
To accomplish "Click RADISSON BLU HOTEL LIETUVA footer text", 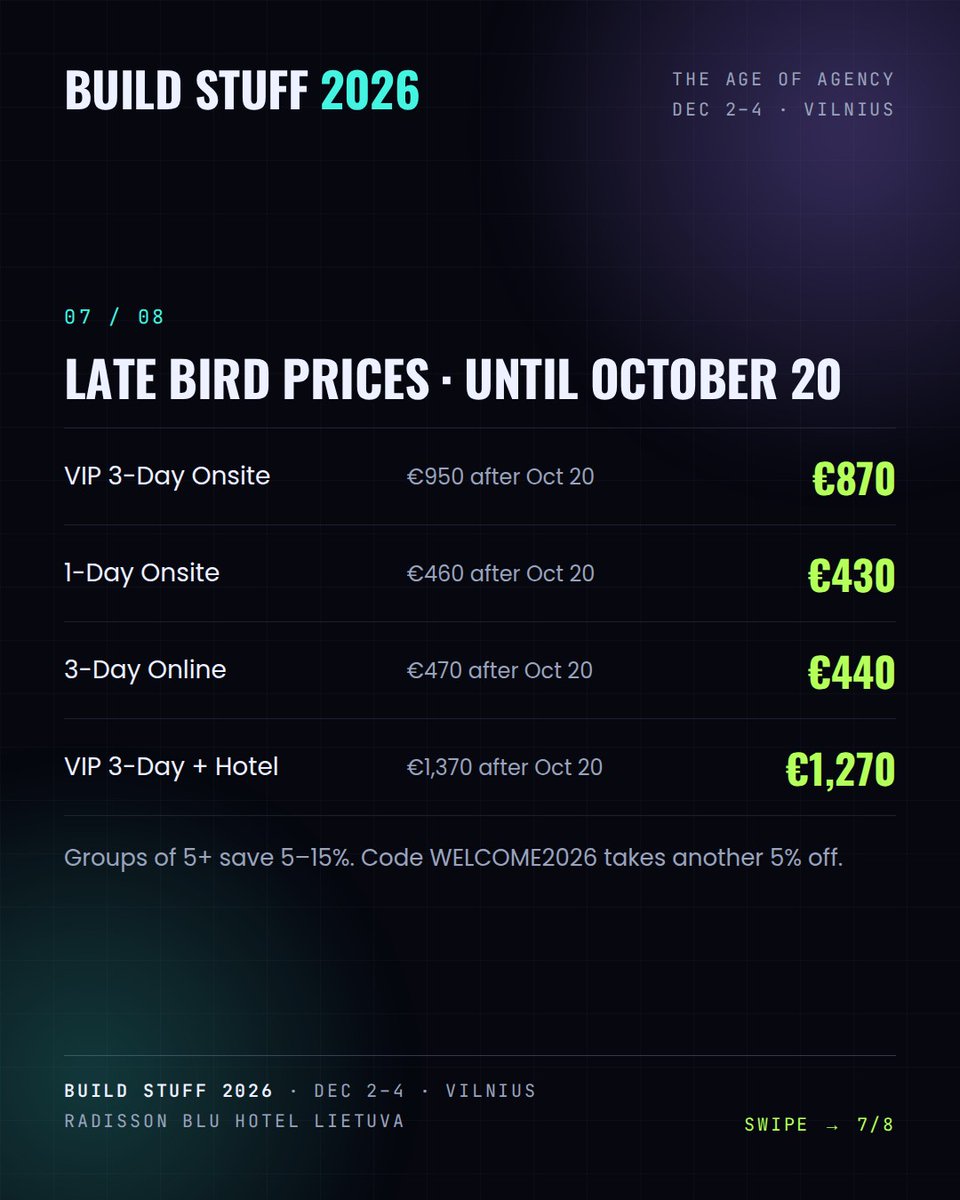I will (x=234, y=1121).
